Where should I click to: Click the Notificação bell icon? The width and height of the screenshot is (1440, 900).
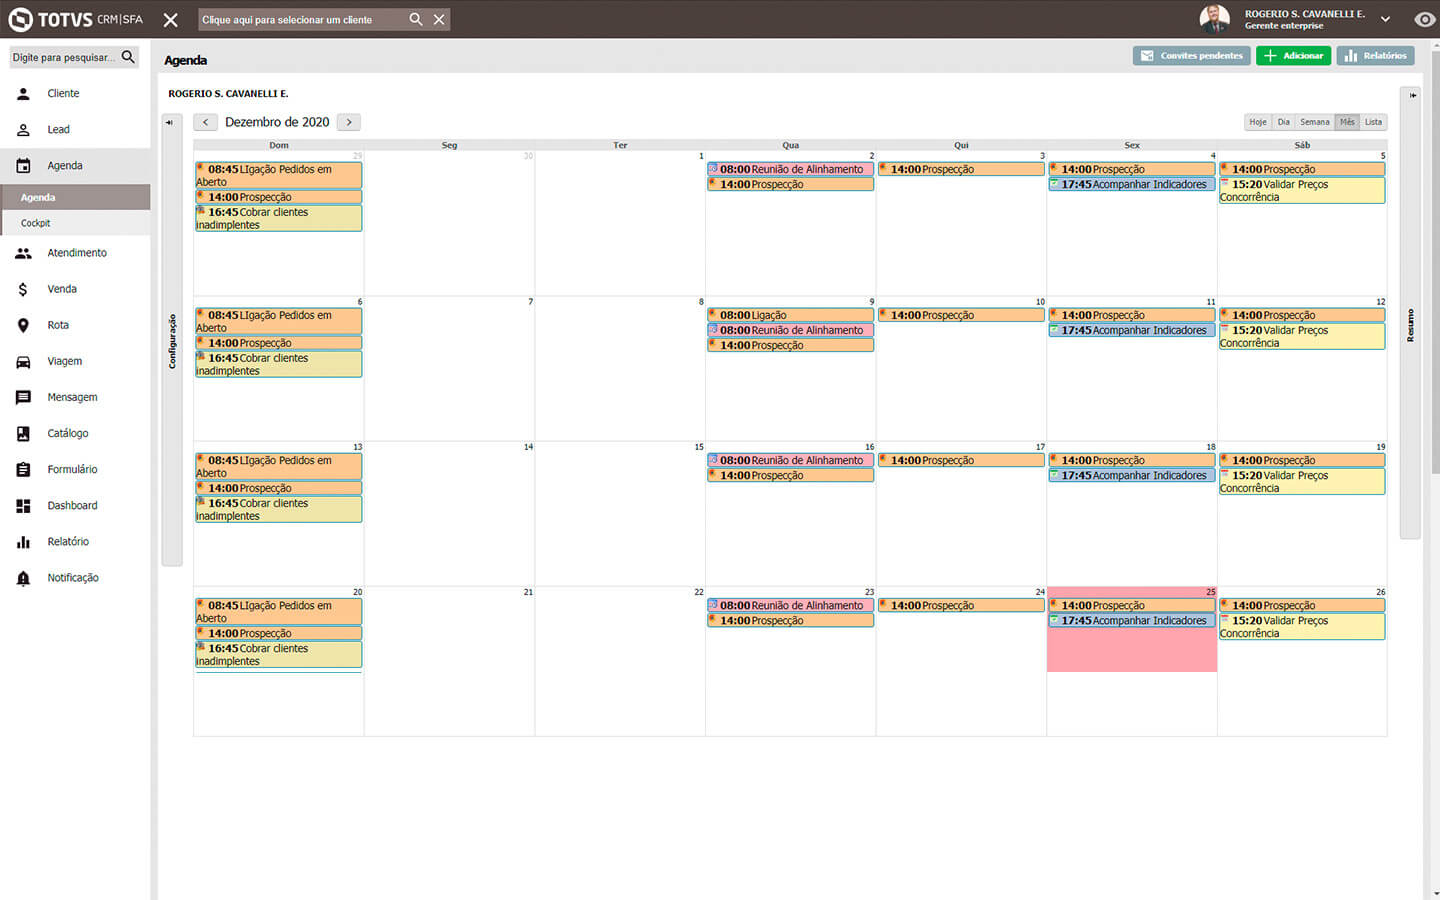pos(23,578)
